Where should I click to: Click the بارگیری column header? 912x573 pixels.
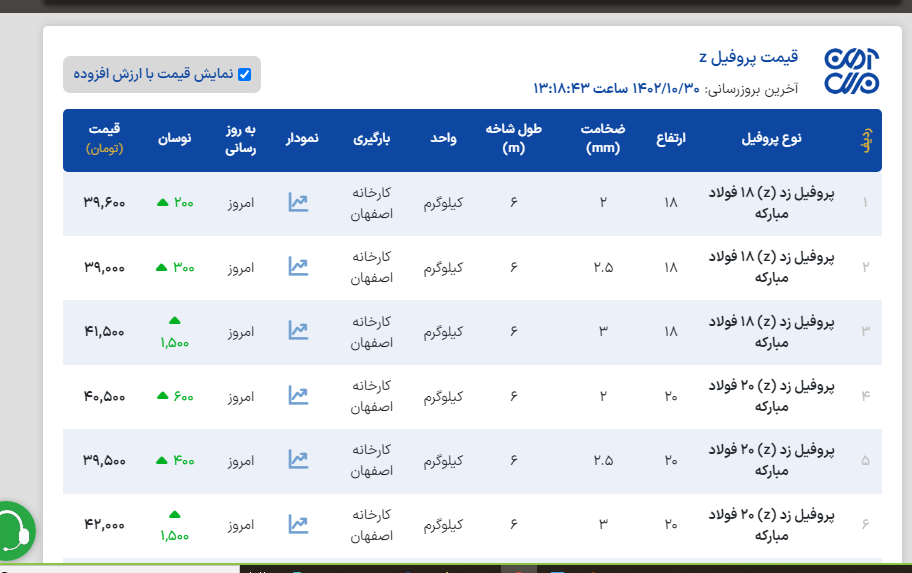(x=372, y=139)
